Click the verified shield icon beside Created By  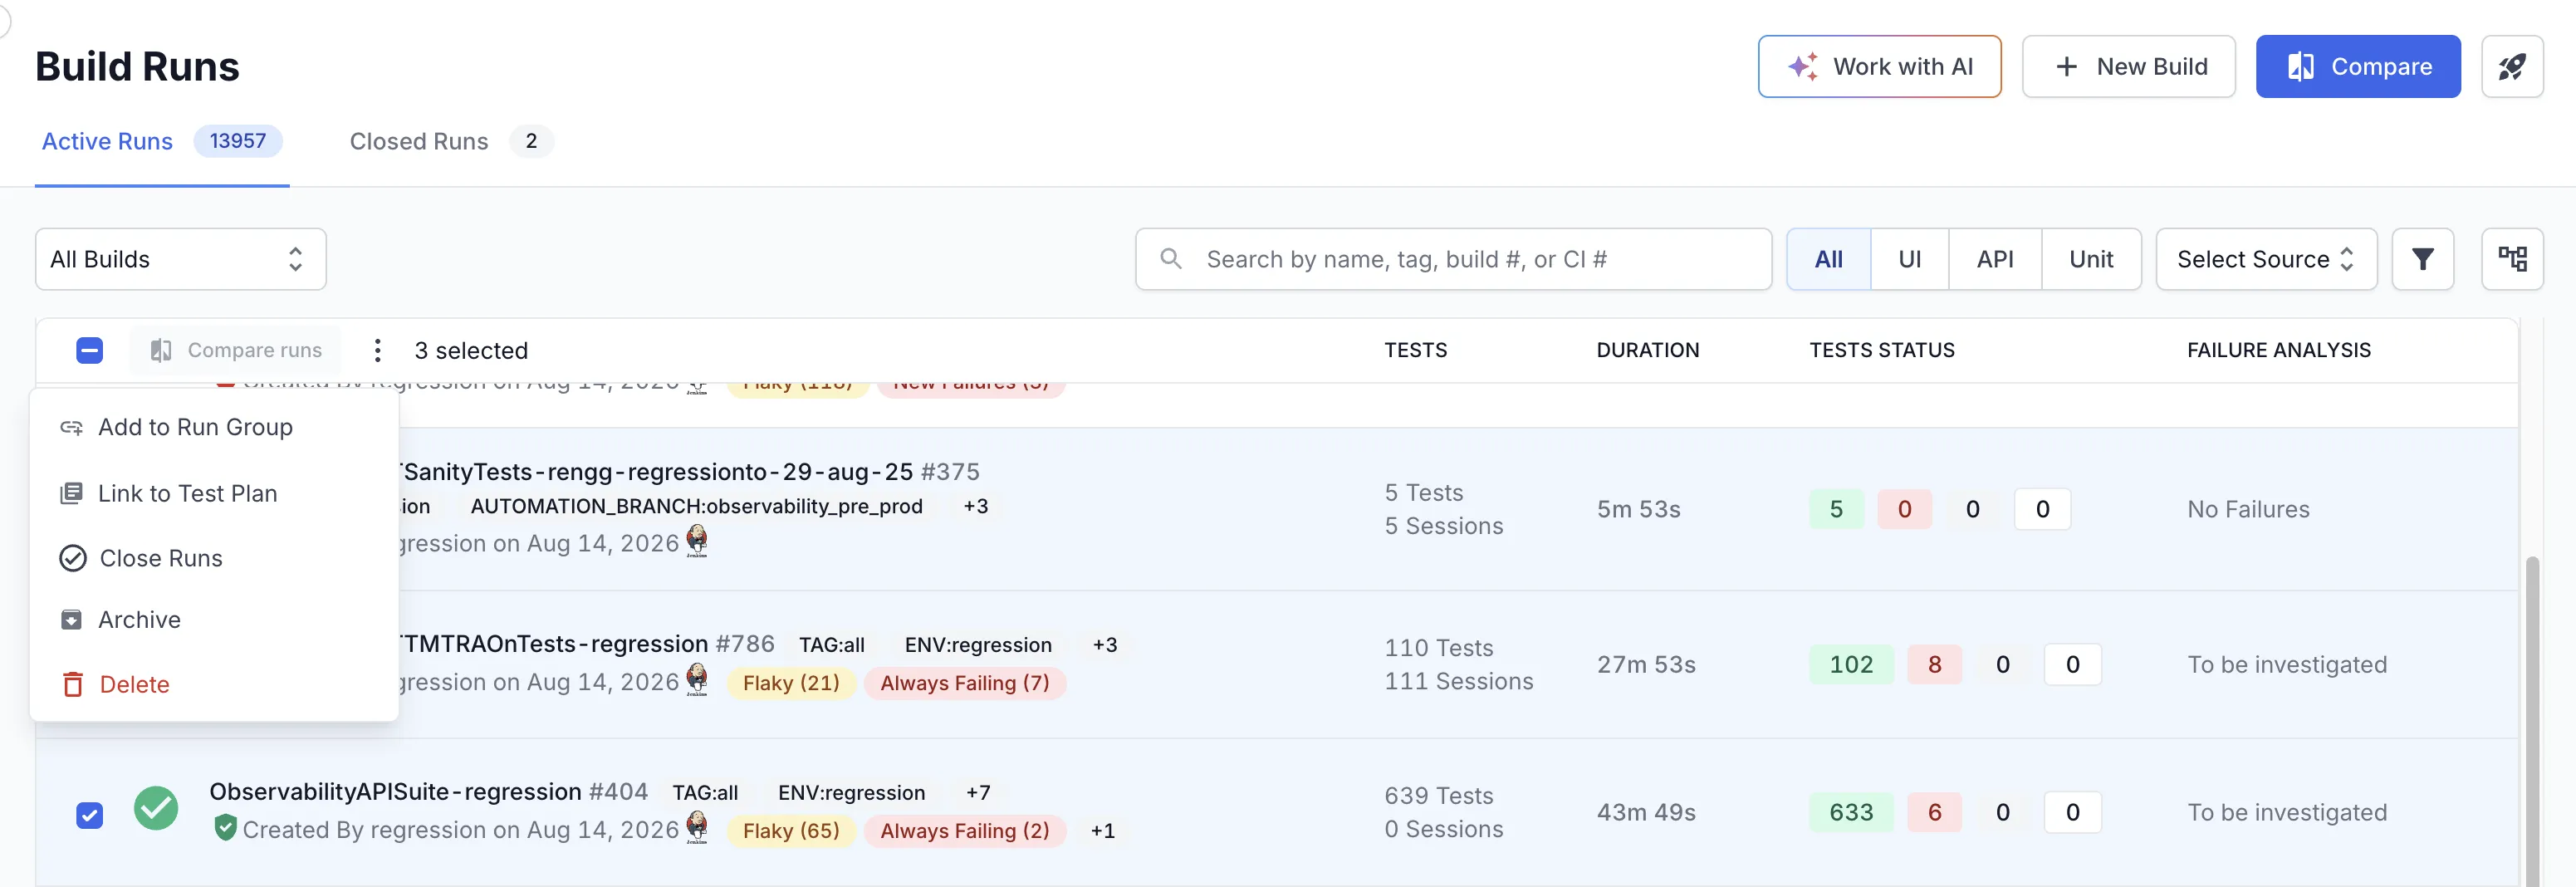225,828
